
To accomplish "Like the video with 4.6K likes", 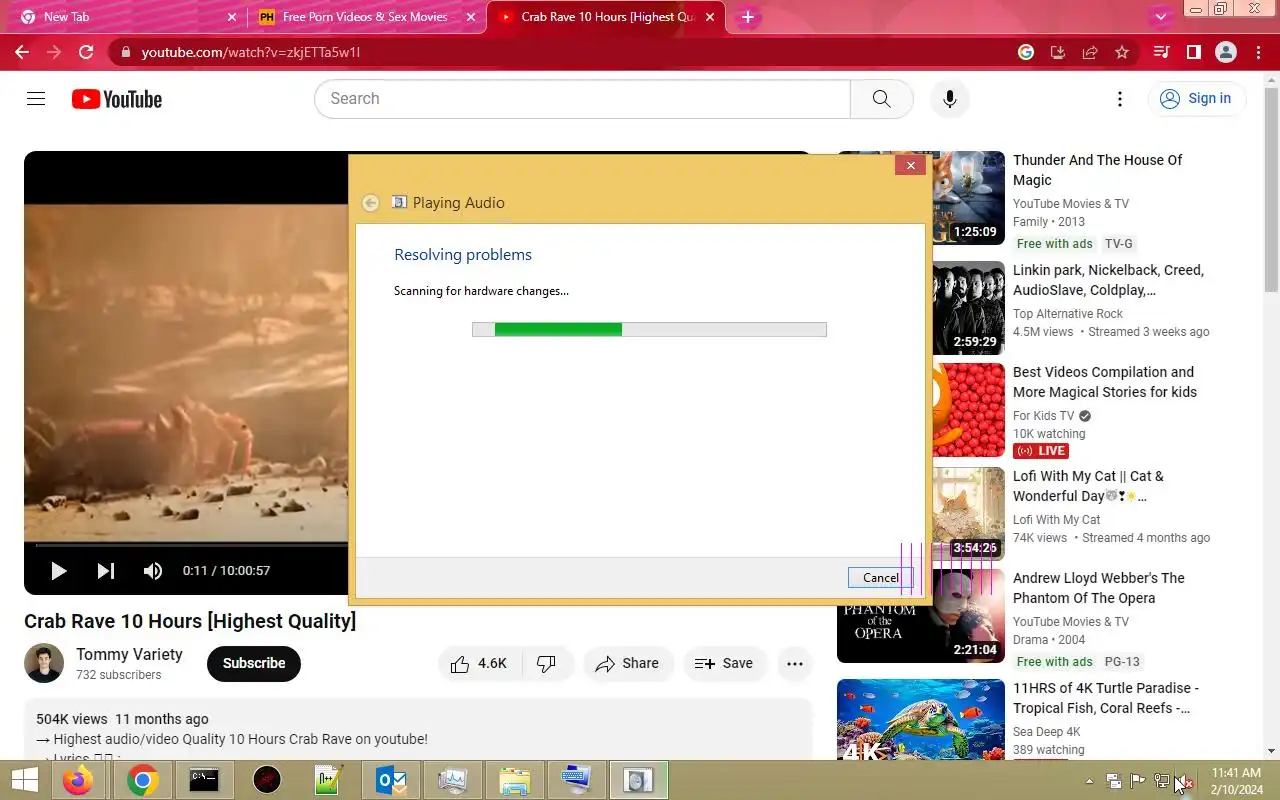I will coord(479,663).
